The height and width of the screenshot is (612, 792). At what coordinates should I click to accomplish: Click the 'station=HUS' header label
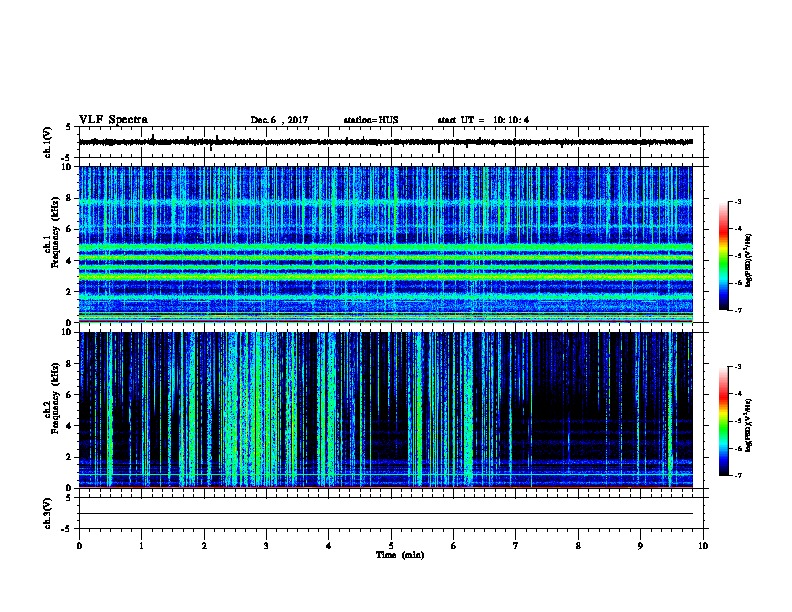click(371, 120)
